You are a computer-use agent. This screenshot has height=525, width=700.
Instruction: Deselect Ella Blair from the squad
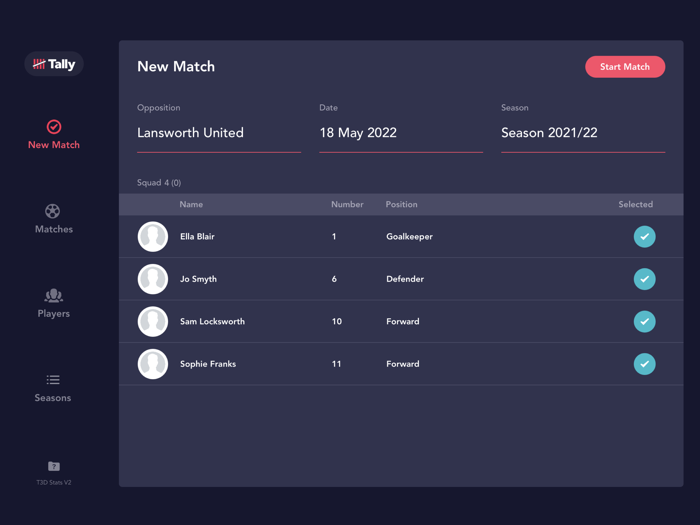point(644,237)
